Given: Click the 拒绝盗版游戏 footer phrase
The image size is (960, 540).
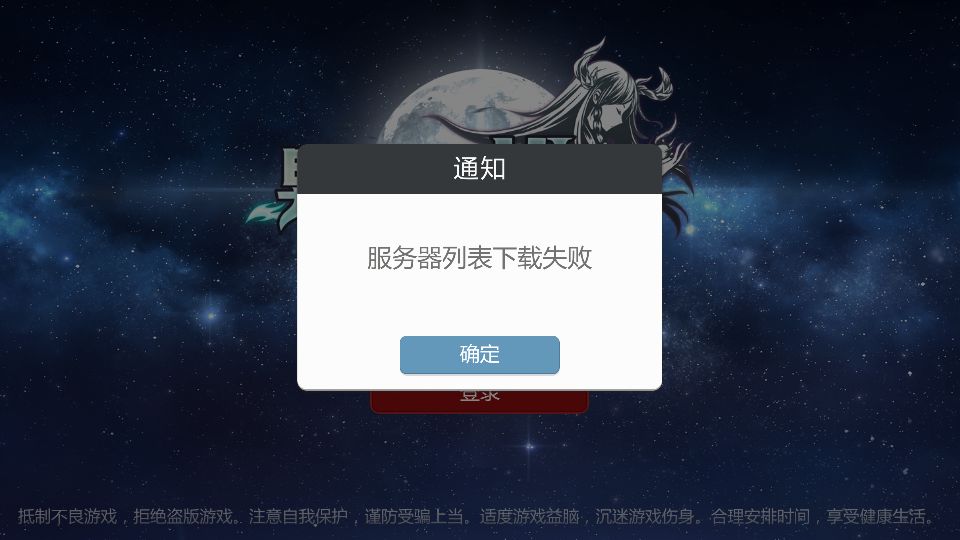Looking at the screenshot, I should pos(183,516).
